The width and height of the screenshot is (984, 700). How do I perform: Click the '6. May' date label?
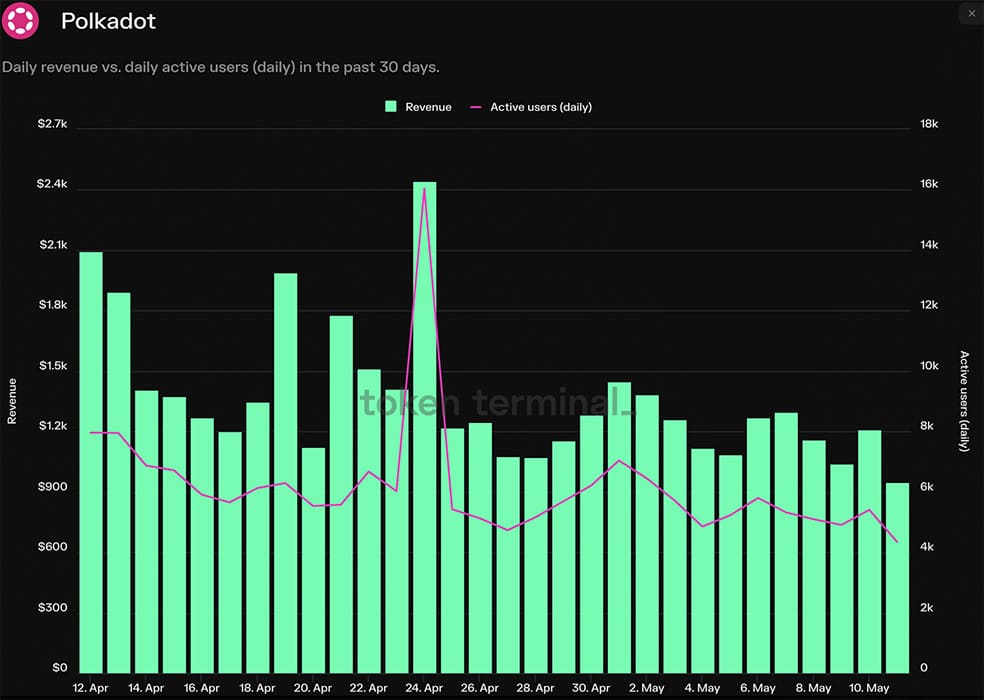[x=757, y=688]
